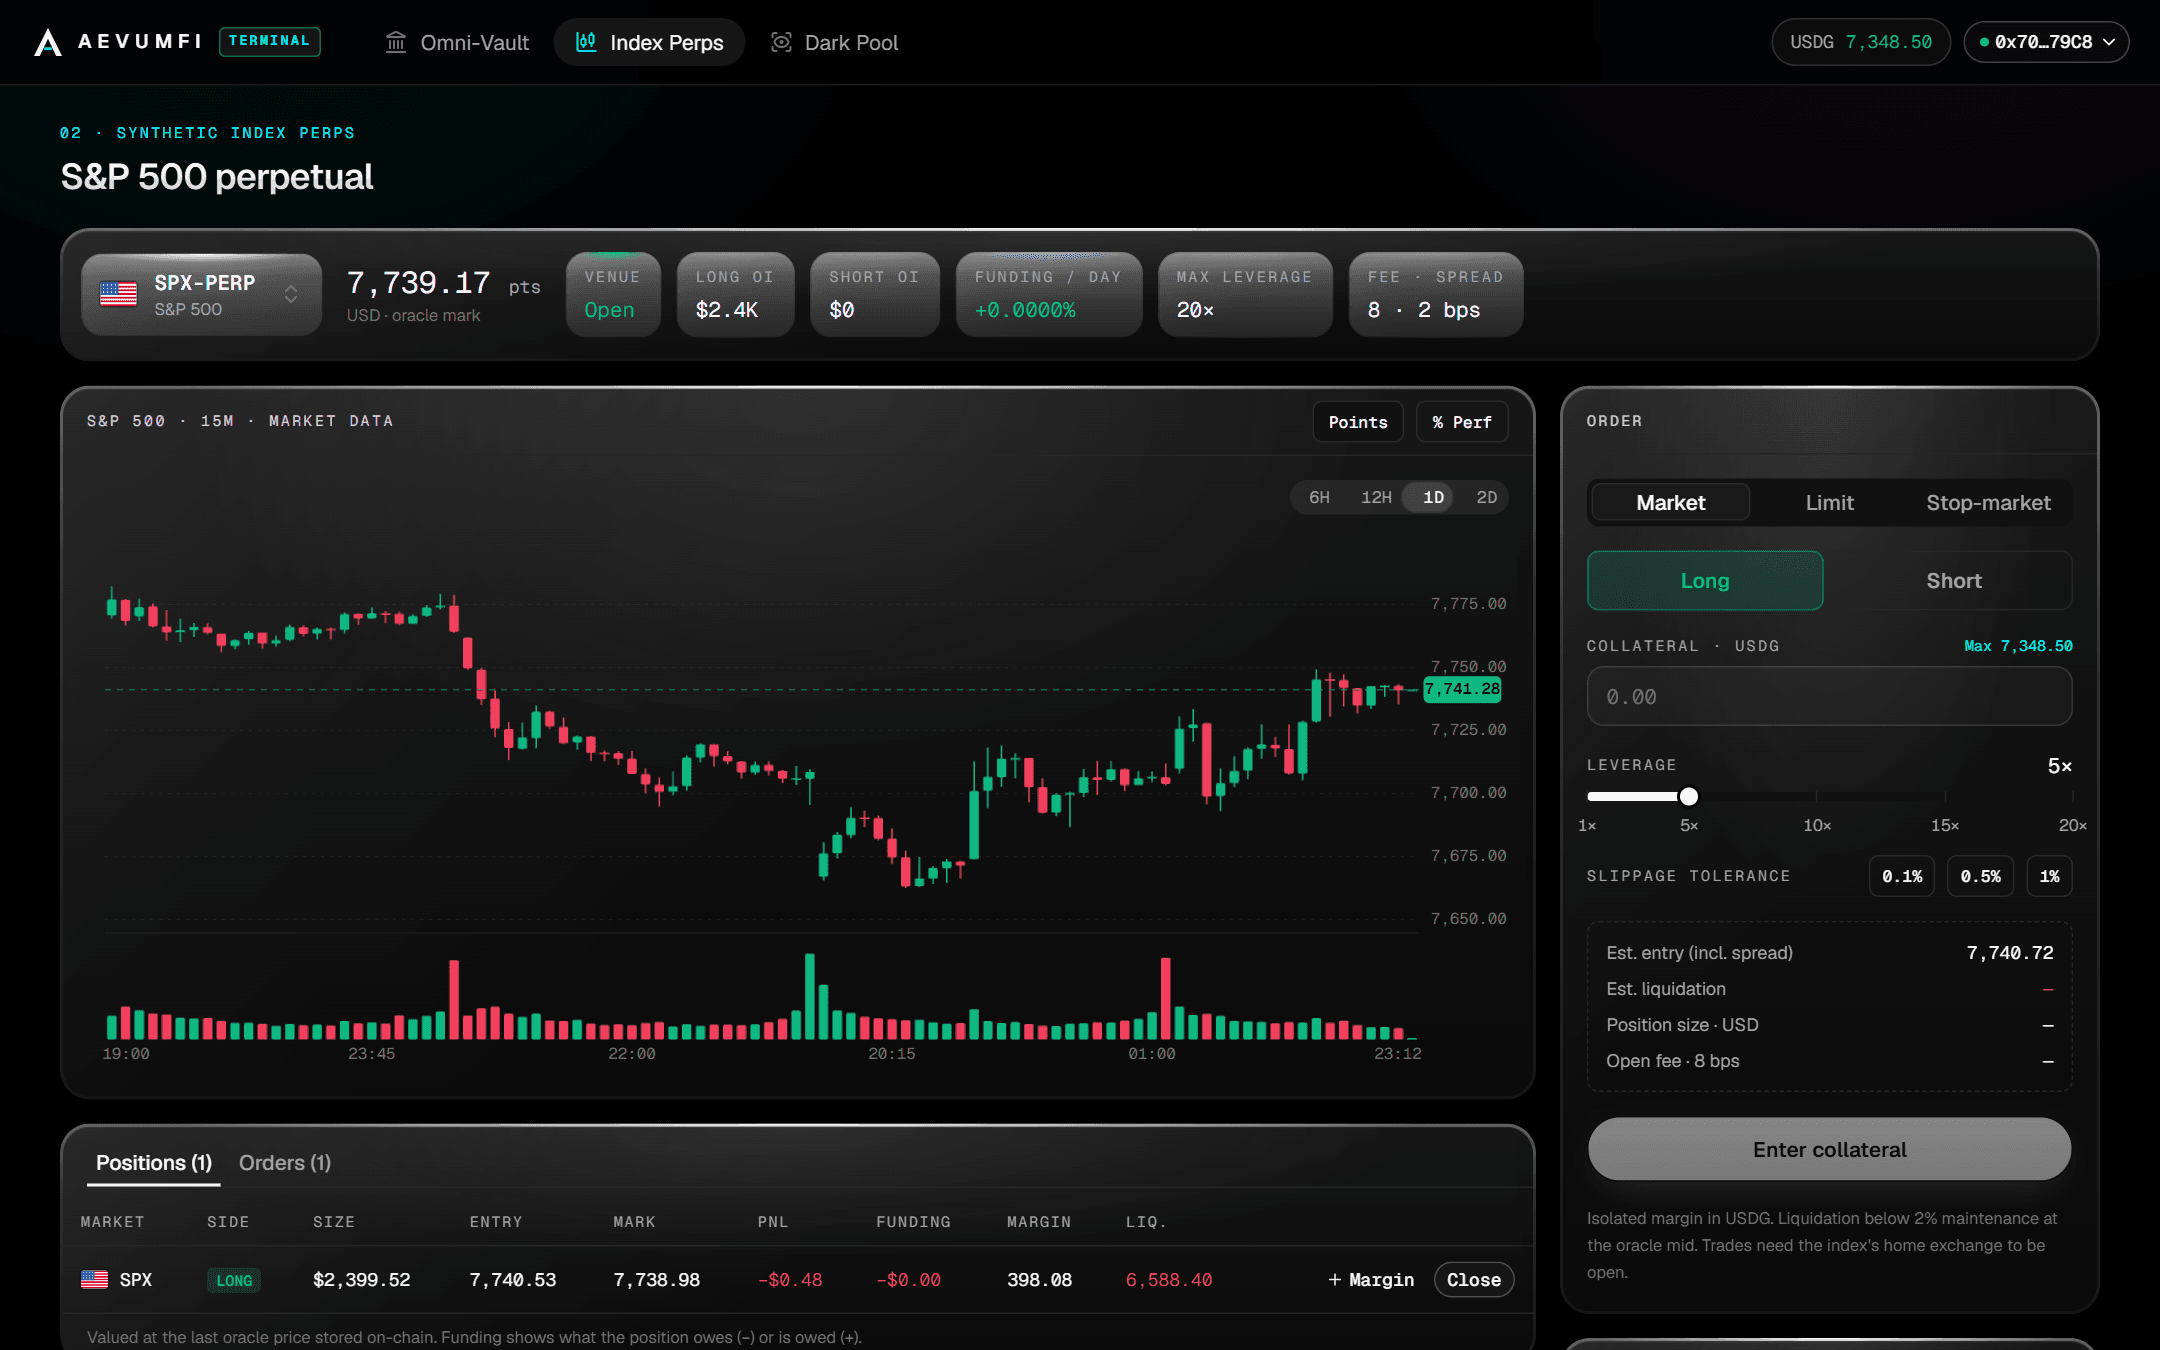Switch to Orders (1) tab
The height and width of the screenshot is (1350, 2160).
[285, 1163]
